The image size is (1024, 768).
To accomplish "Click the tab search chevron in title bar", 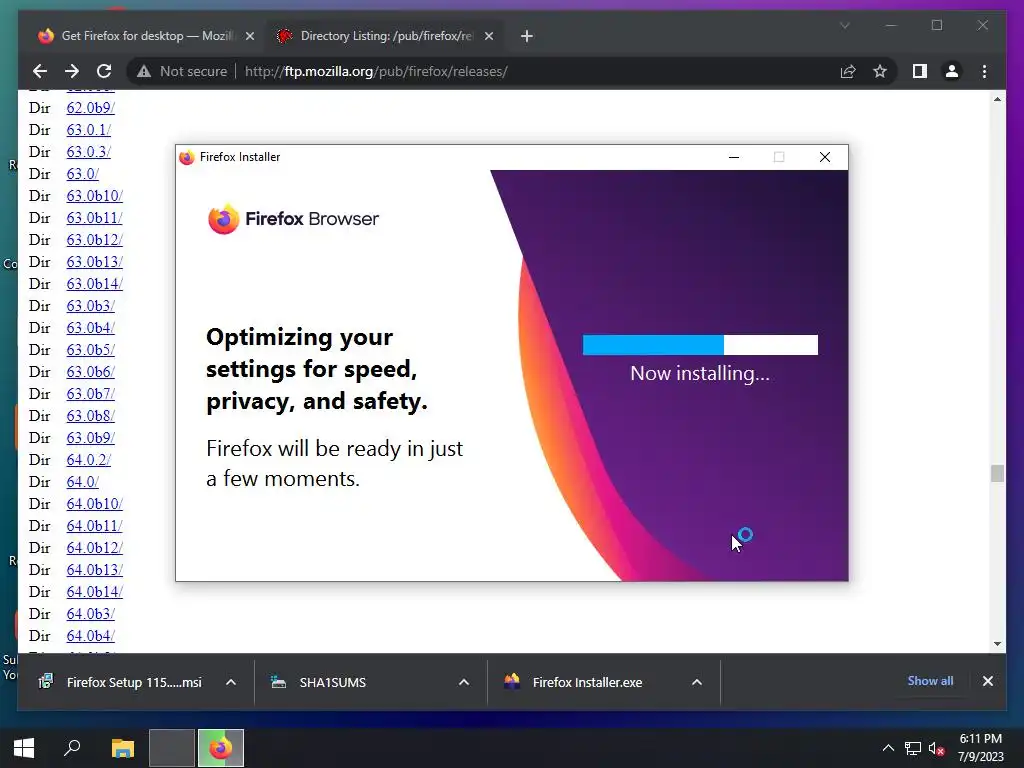I will (x=844, y=25).
